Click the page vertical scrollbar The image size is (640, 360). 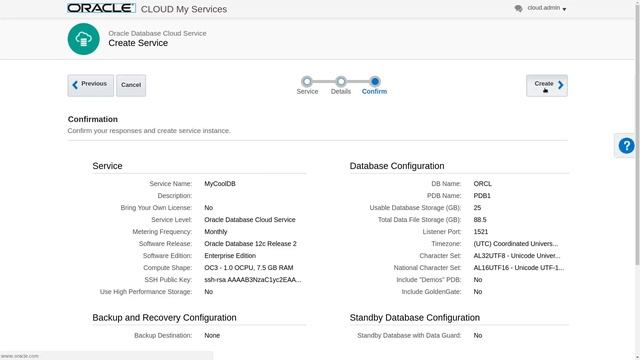coord(637,135)
